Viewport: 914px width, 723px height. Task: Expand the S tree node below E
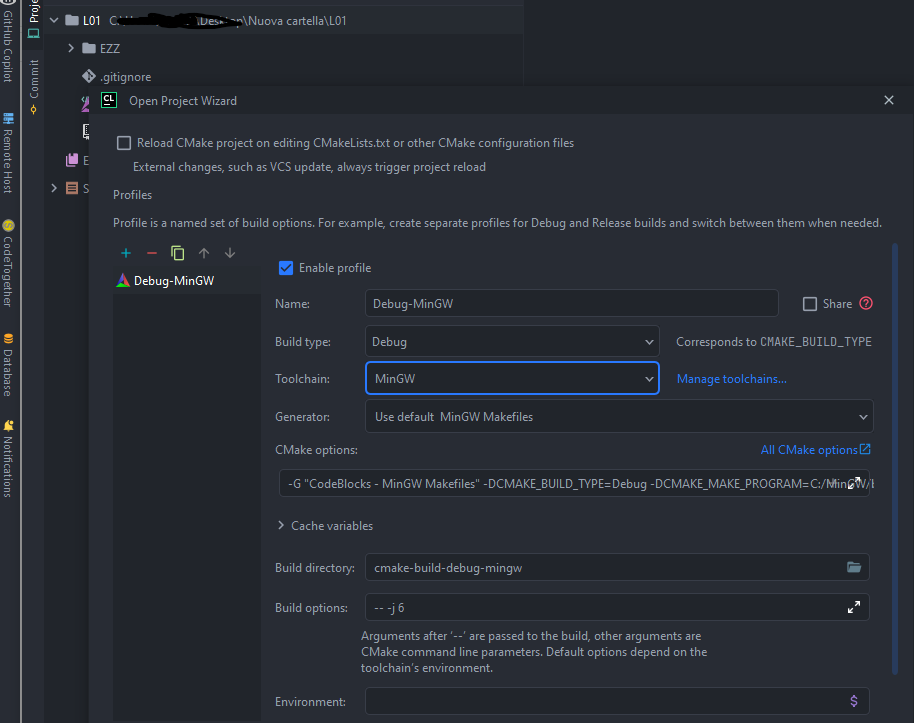coord(54,188)
